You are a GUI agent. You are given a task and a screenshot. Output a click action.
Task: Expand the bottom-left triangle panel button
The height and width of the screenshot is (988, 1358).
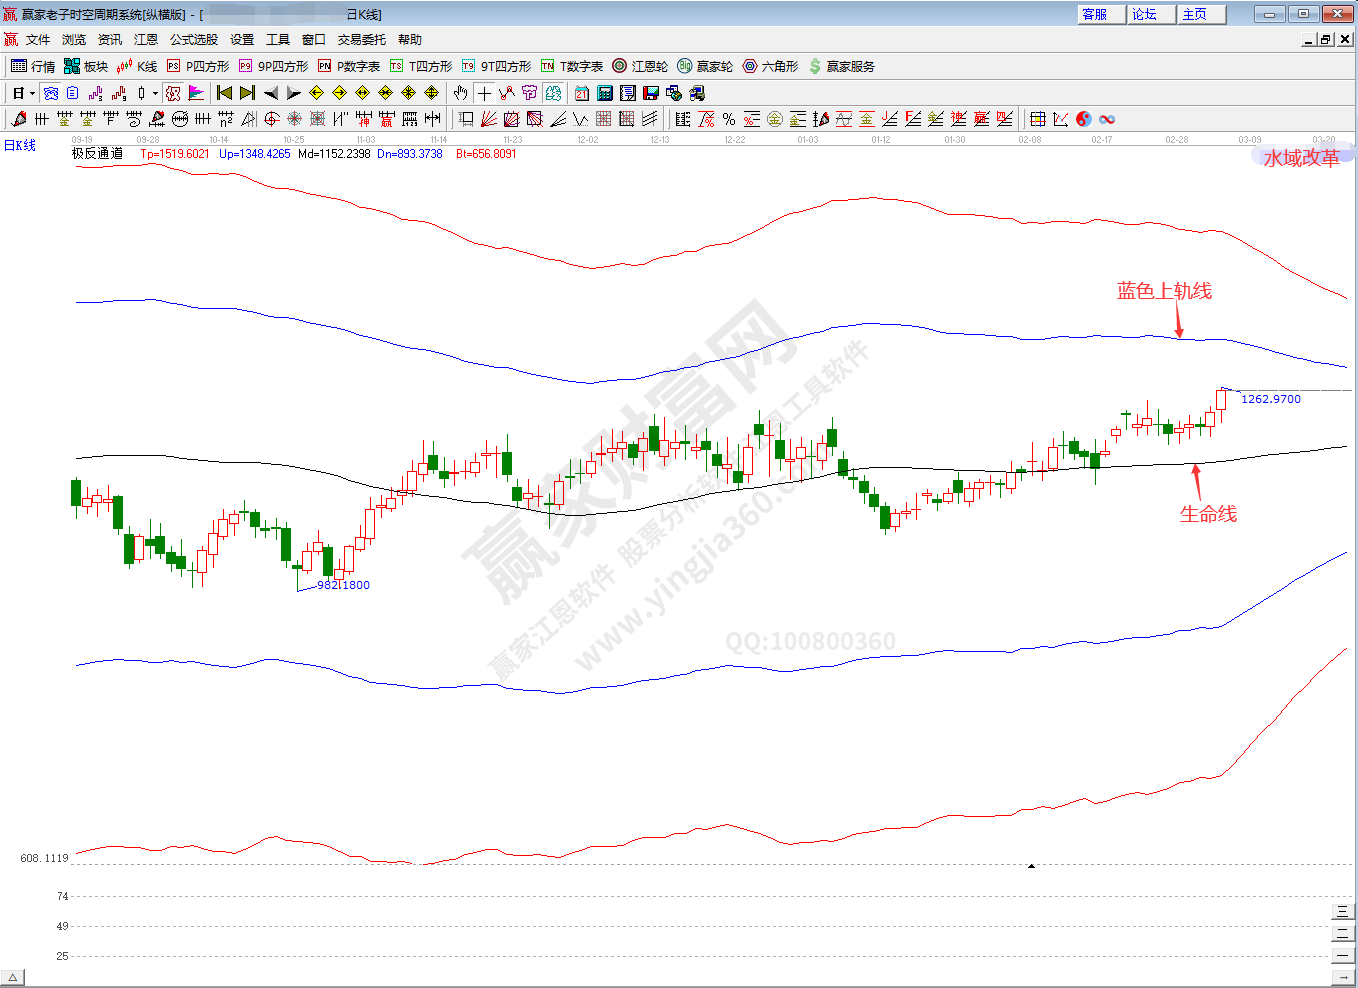[x=12, y=977]
